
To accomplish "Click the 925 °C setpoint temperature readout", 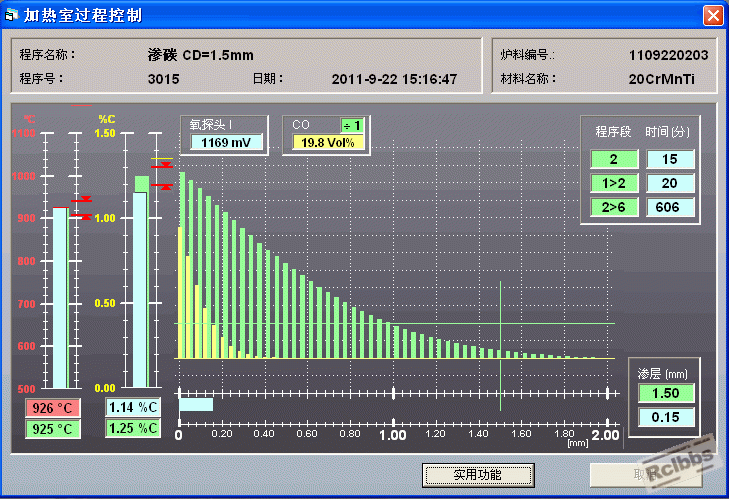I will (53, 429).
